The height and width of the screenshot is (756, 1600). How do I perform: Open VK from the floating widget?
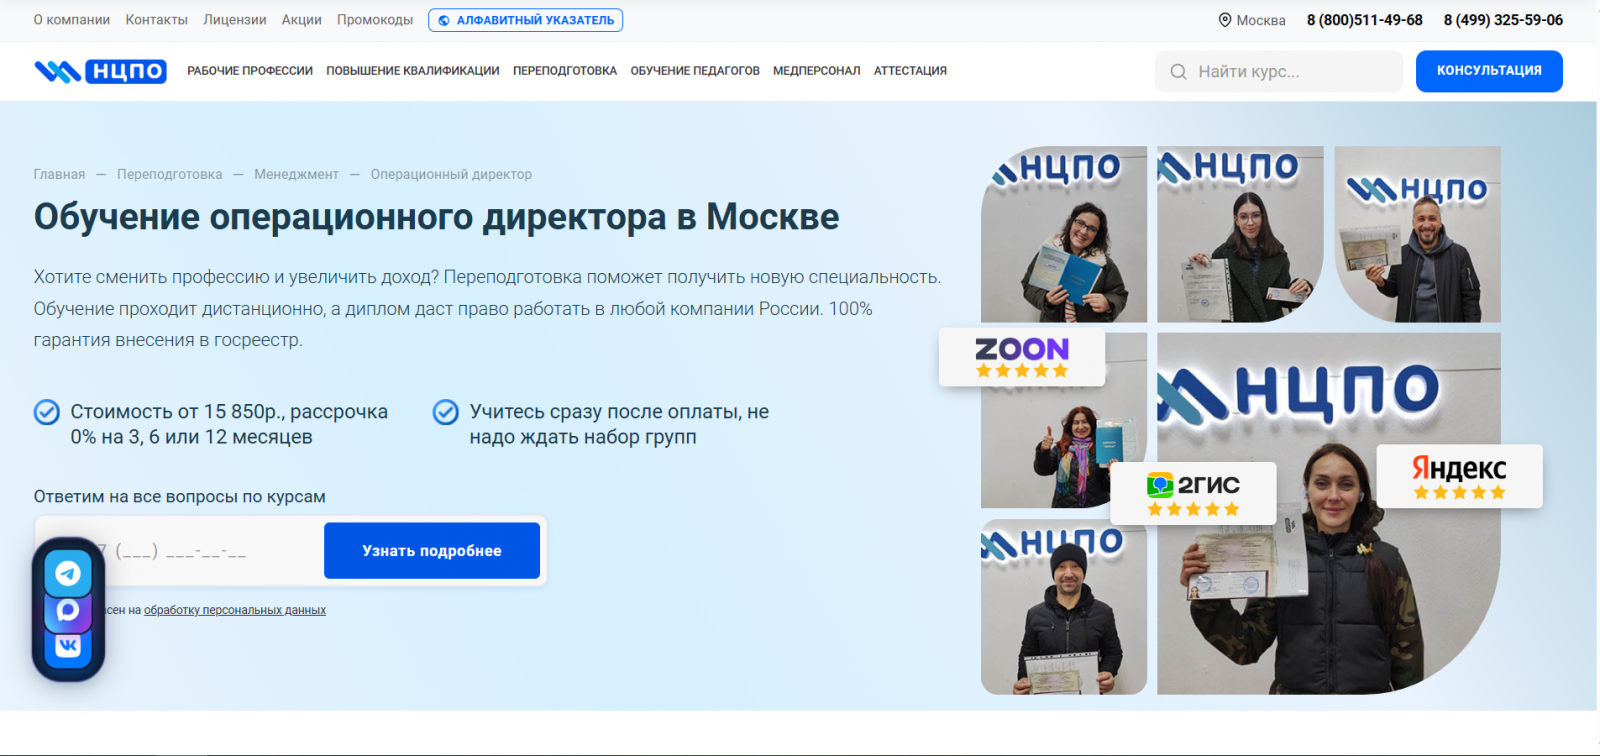pos(68,646)
